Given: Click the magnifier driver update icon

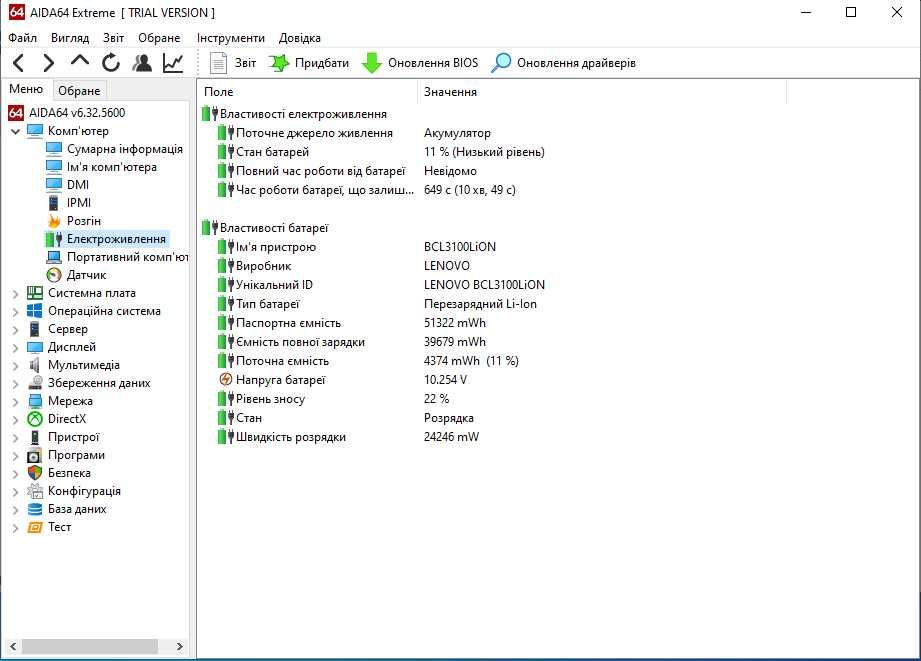Looking at the screenshot, I should pyautogui.click(x=501, y=63).
